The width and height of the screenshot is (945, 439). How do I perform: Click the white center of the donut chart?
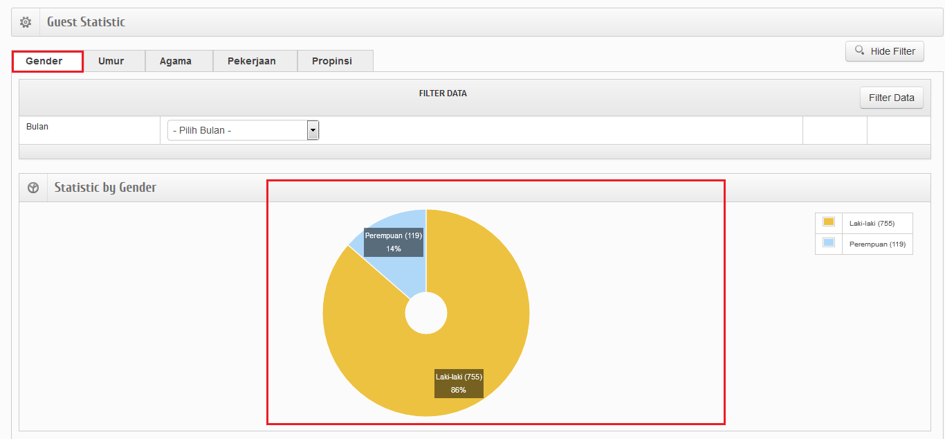click(x=426, y=313)
